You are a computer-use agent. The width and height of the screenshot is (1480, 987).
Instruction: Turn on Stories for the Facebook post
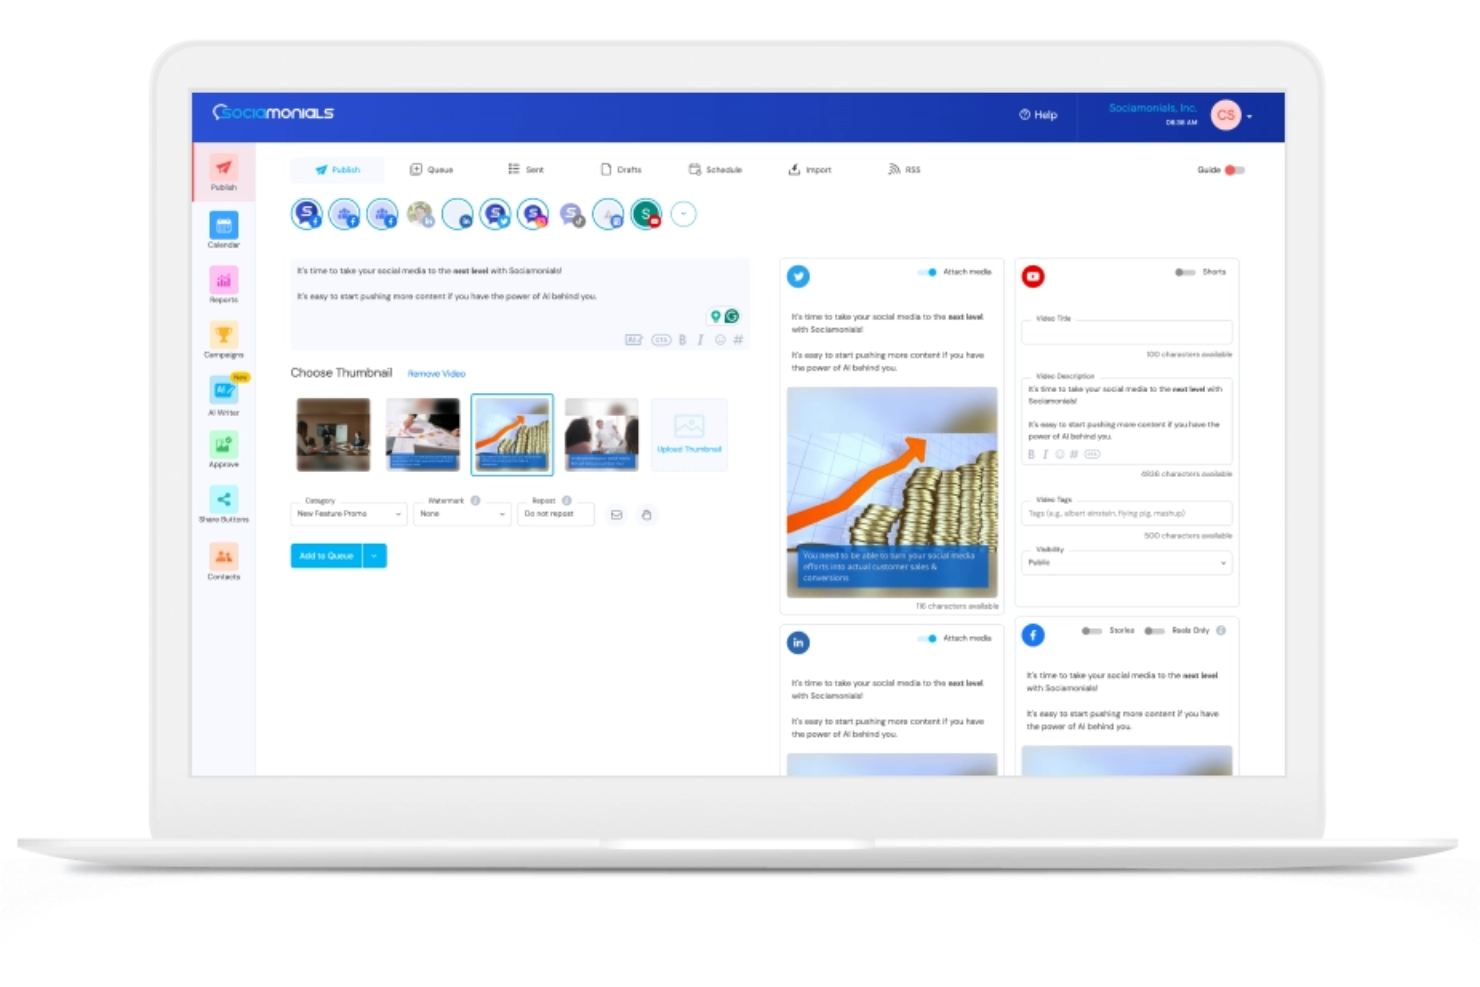pos(1090,630)
